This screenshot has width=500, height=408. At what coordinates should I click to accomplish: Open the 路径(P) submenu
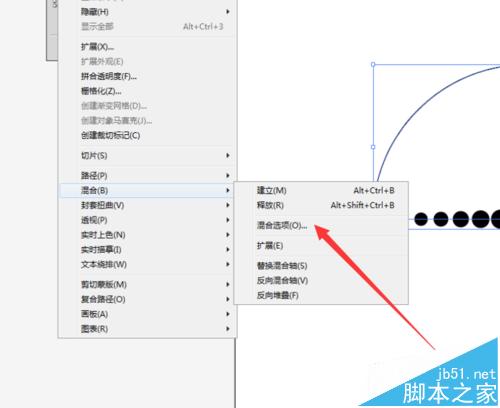pyautogui.click(x=147, y=175)
